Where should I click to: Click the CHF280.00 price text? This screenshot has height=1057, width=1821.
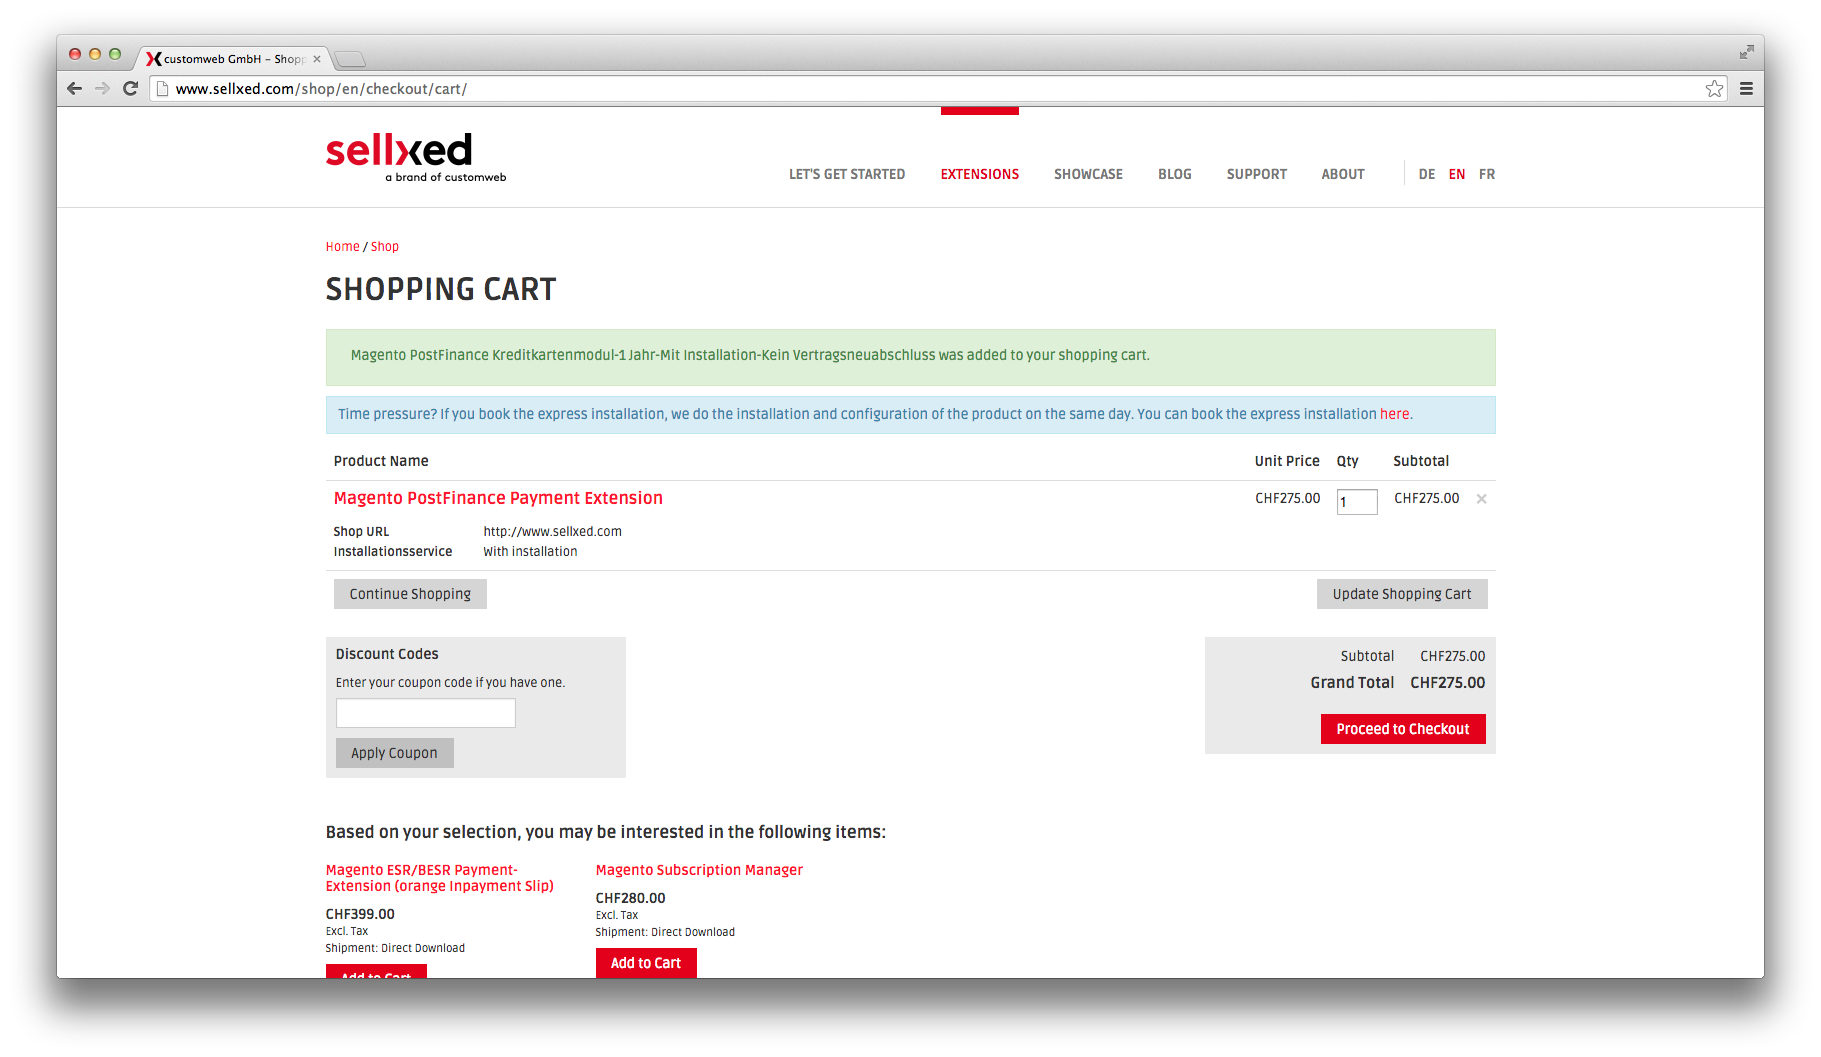pyautogui.click(x=630, y=898)
